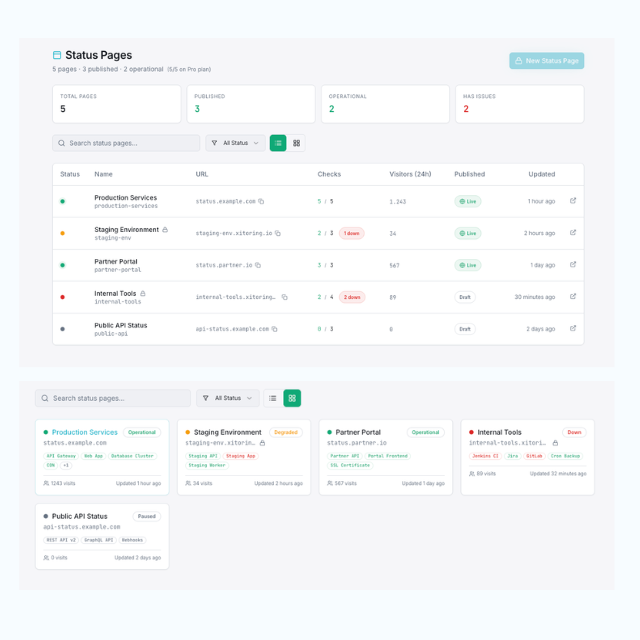
Task: Copy the staging-env.xitoring.io URL
Action: (278, 233)
